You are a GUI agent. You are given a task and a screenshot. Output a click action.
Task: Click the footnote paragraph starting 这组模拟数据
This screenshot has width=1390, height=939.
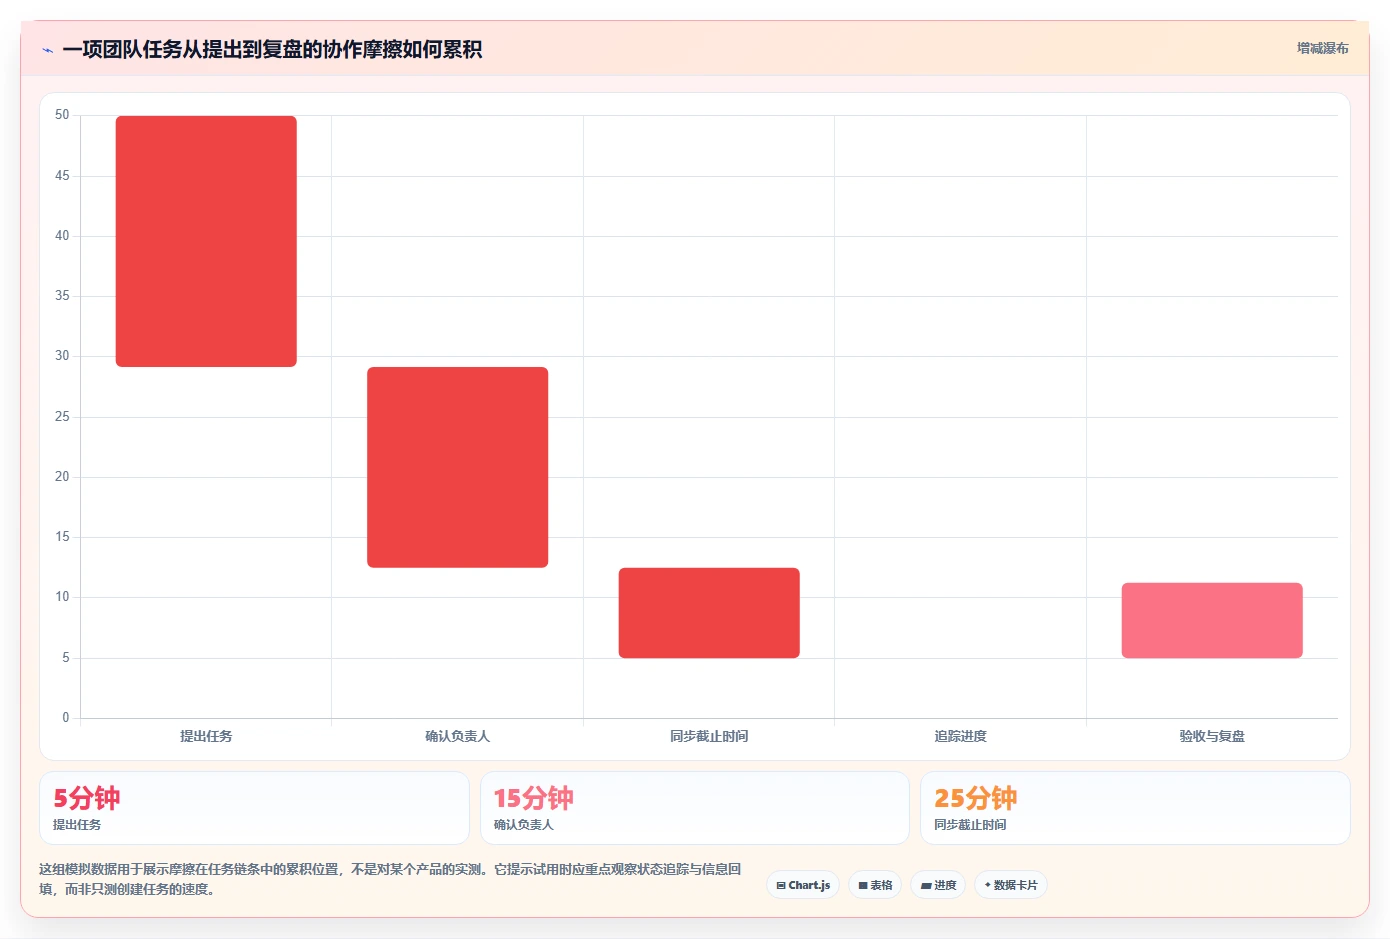tap(390, 879)
